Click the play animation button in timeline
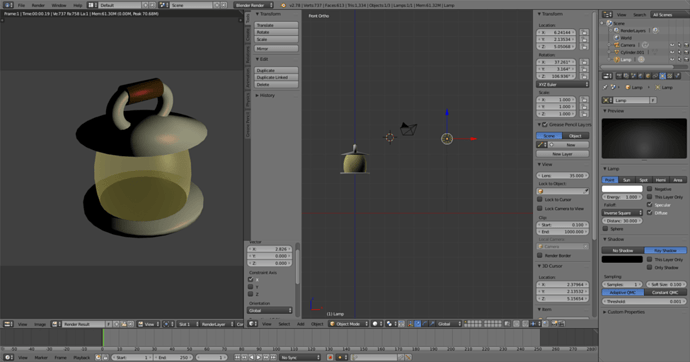Screen dimensions: 690x362 [x=259, y=358]
